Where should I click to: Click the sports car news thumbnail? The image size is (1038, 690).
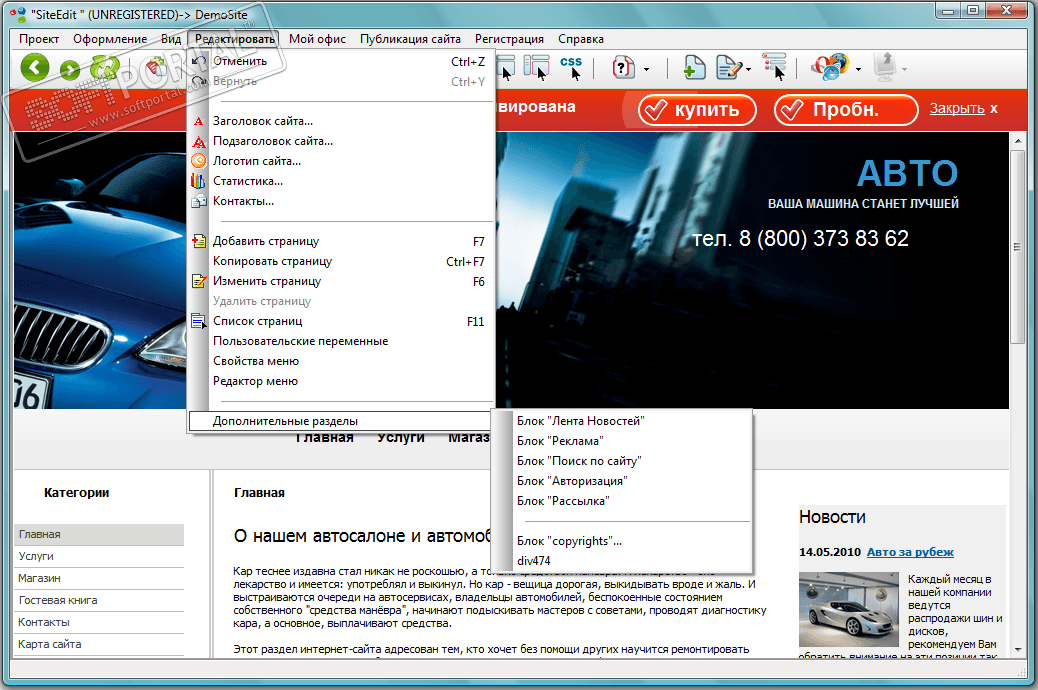847,610
